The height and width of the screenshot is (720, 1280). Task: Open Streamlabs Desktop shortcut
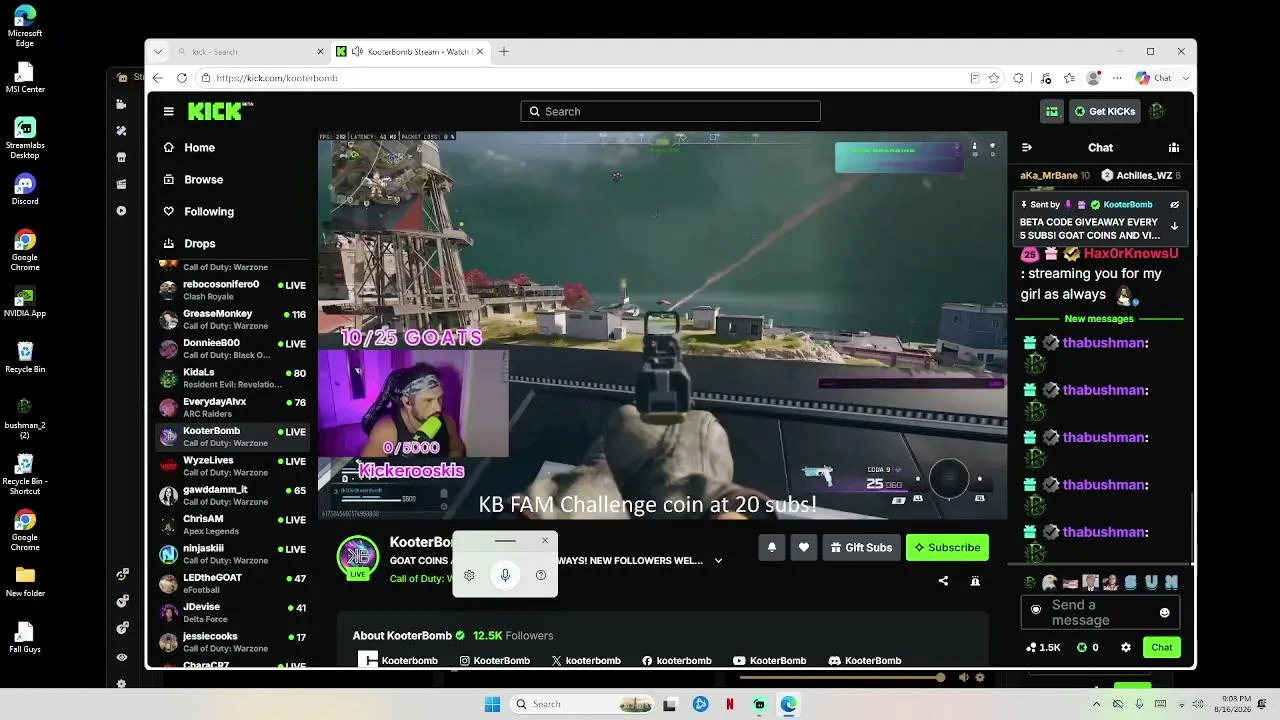tap(25, 138)
